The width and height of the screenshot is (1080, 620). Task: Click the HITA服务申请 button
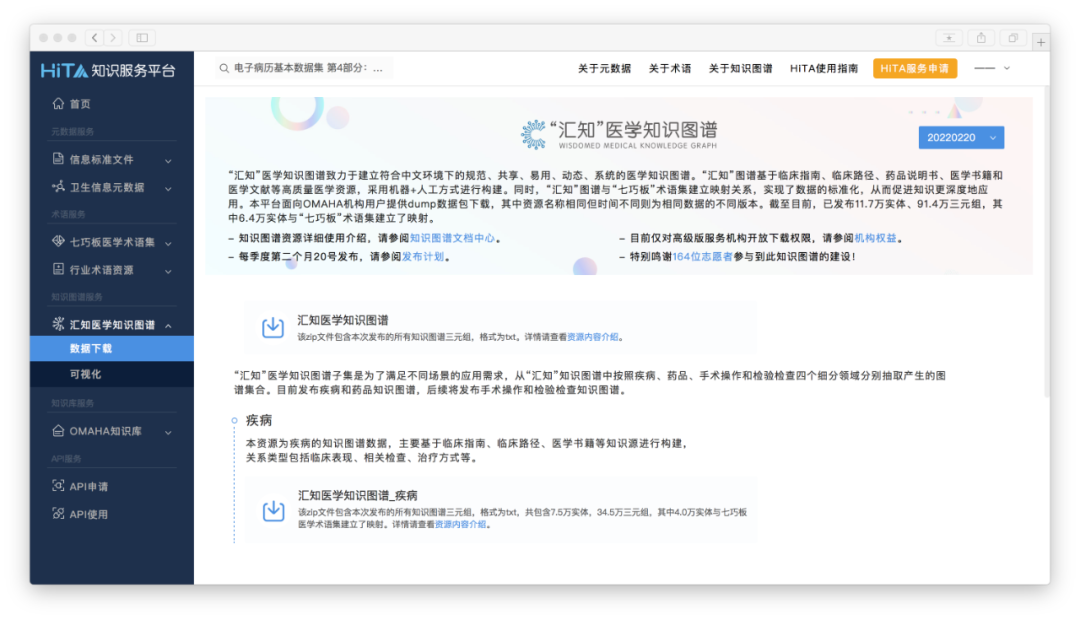click(915, 68)
